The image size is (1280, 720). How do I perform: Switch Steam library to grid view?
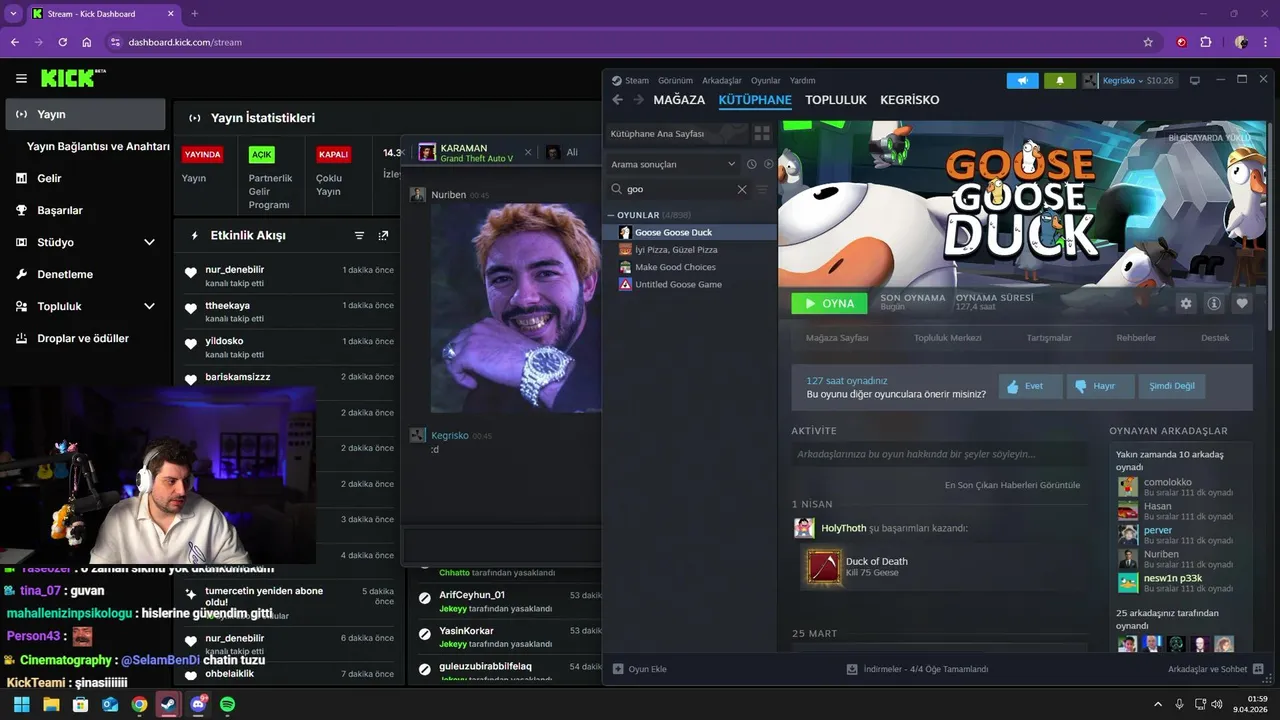point(762,133)
